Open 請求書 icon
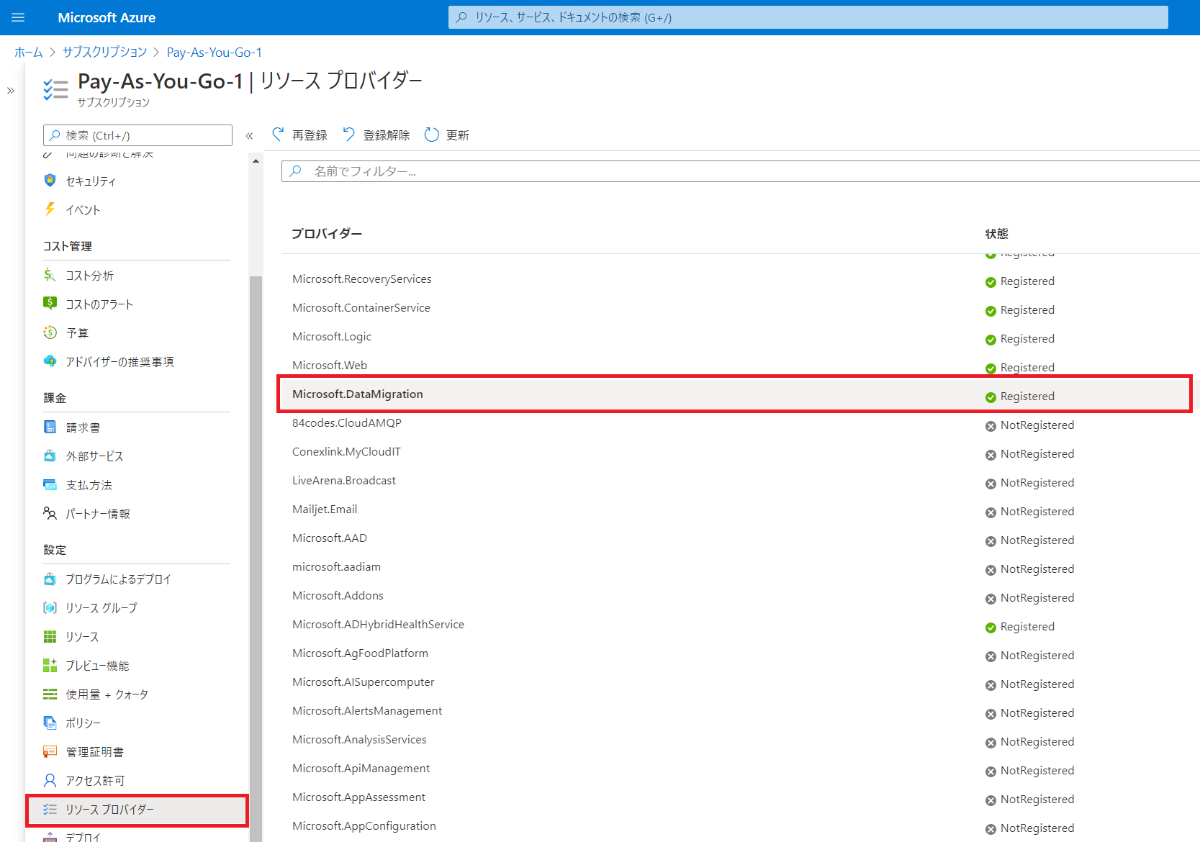The height and width of the screenshot is (842, 1200). (x=50, y=427)
